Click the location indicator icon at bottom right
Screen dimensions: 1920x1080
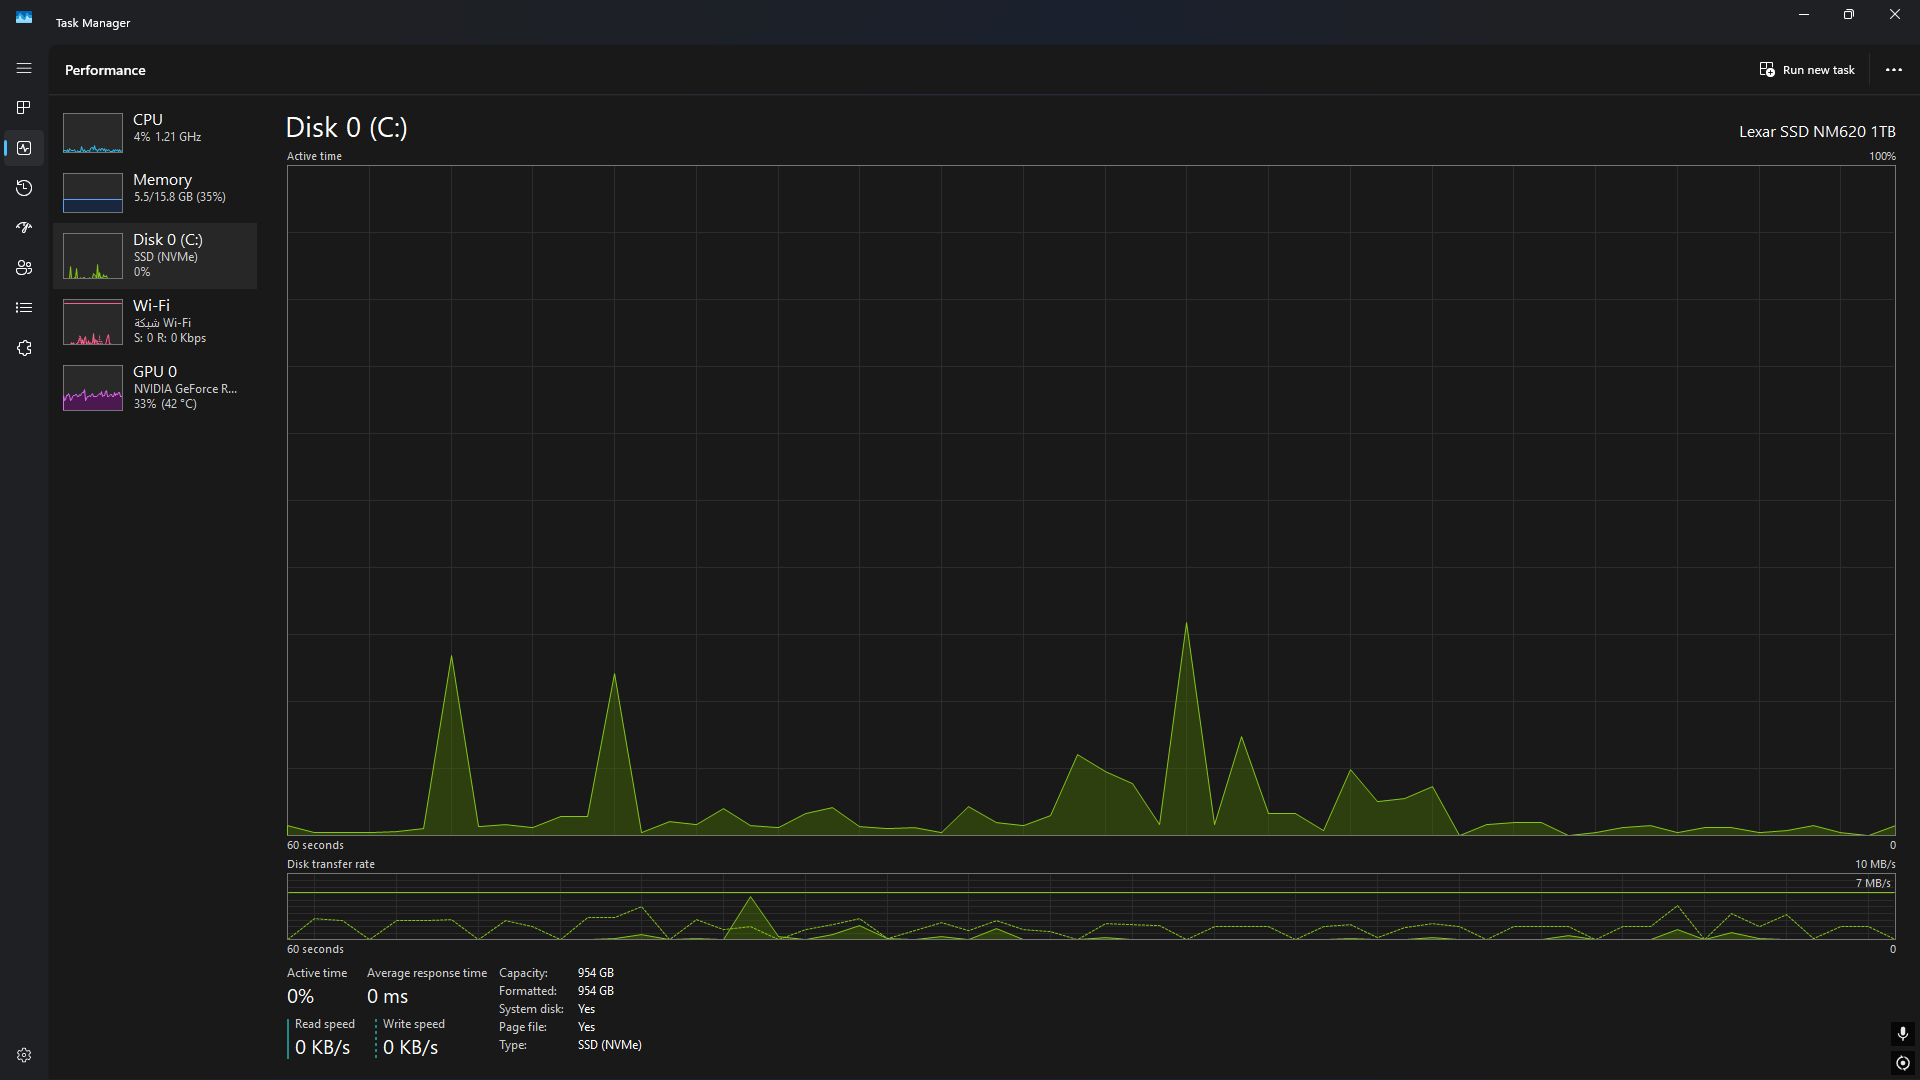[1902, 1063]
